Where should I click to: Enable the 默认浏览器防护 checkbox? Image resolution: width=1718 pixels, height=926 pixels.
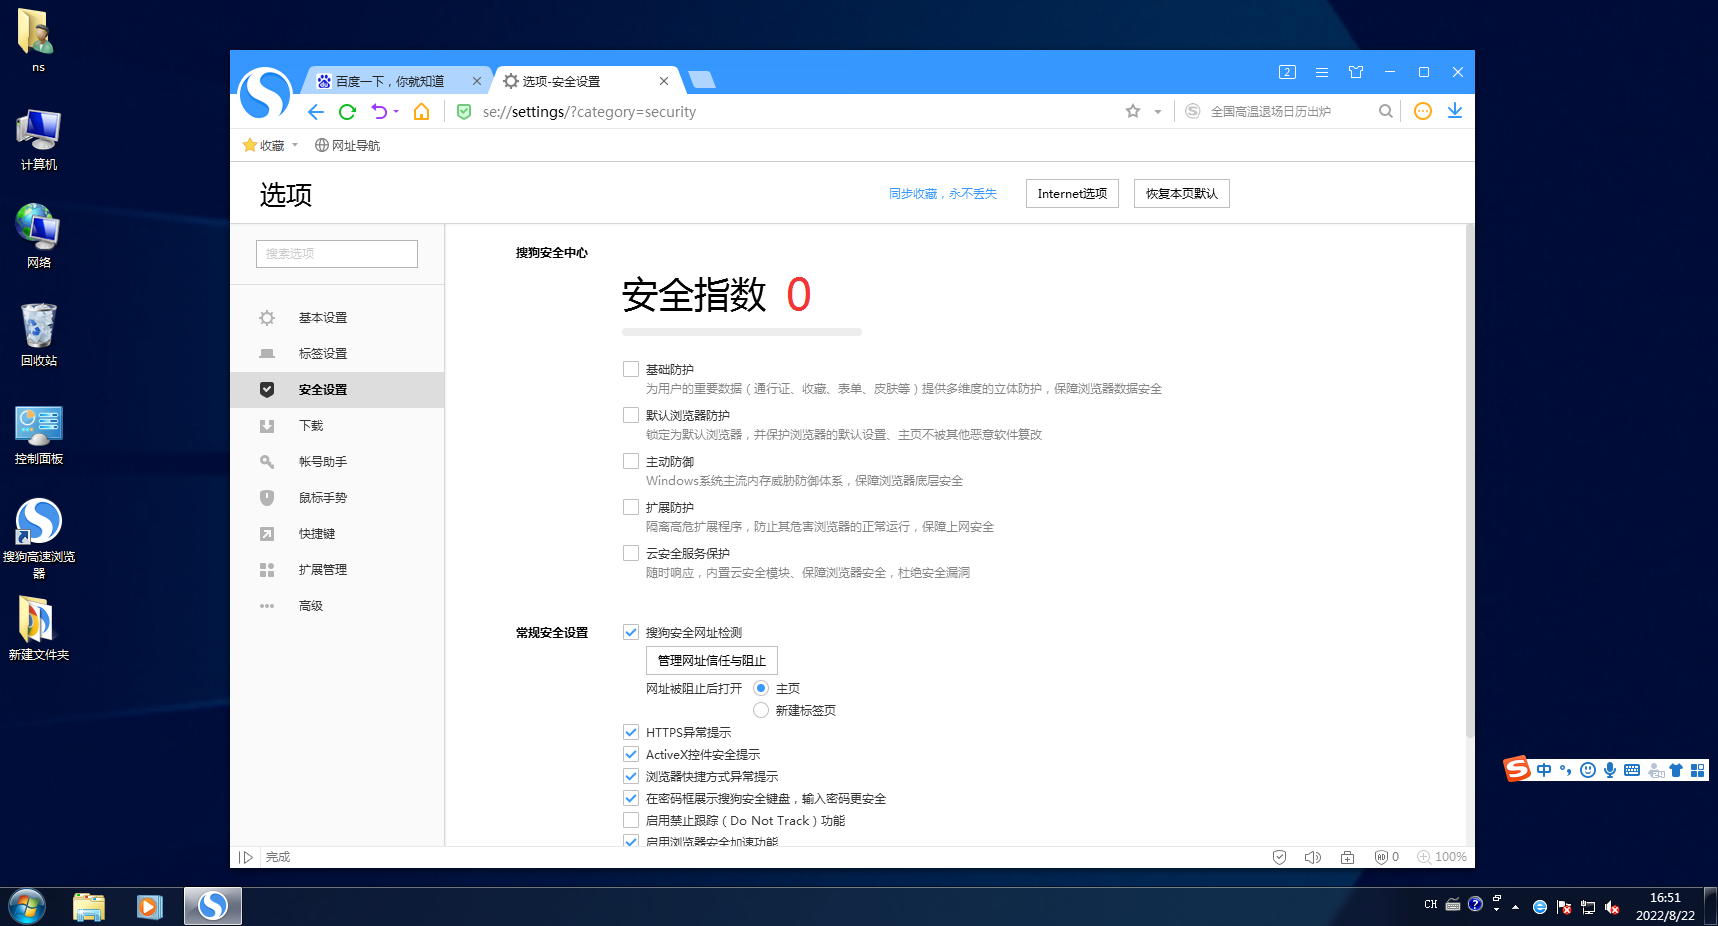pos(631,415)
